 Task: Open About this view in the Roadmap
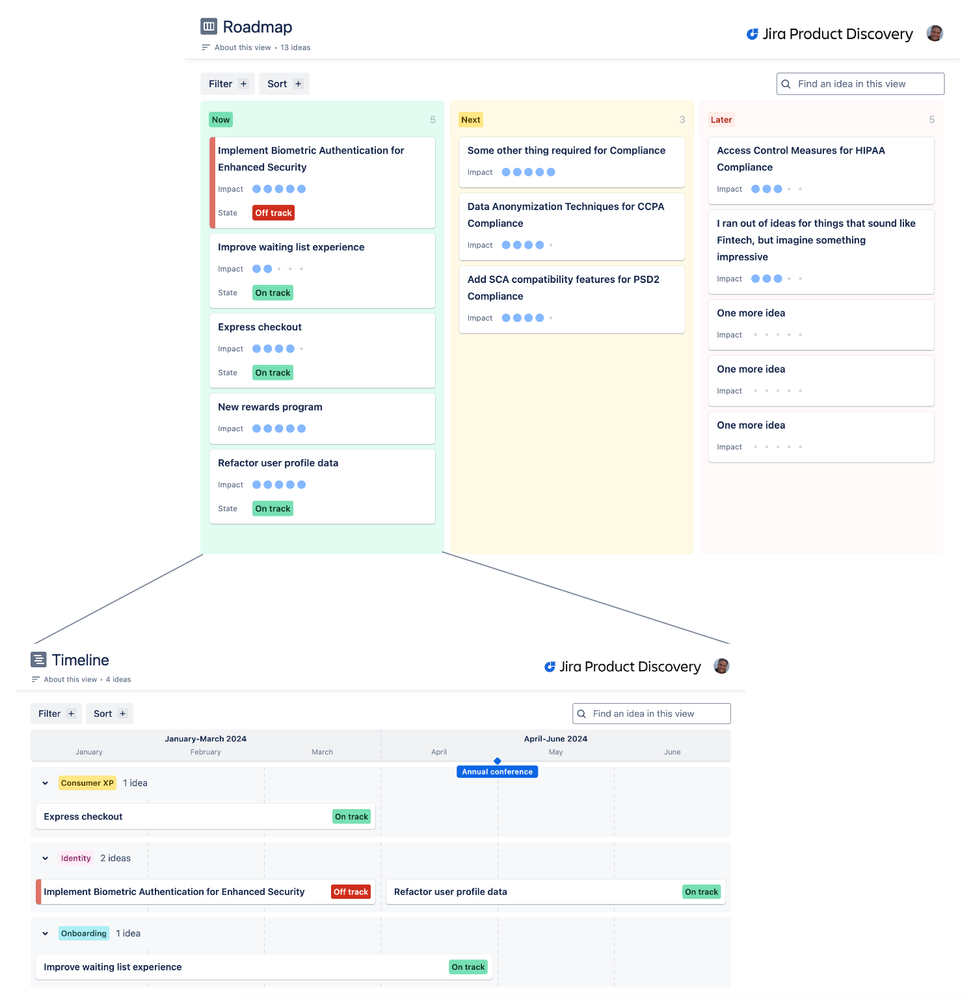tap(238, 46)
